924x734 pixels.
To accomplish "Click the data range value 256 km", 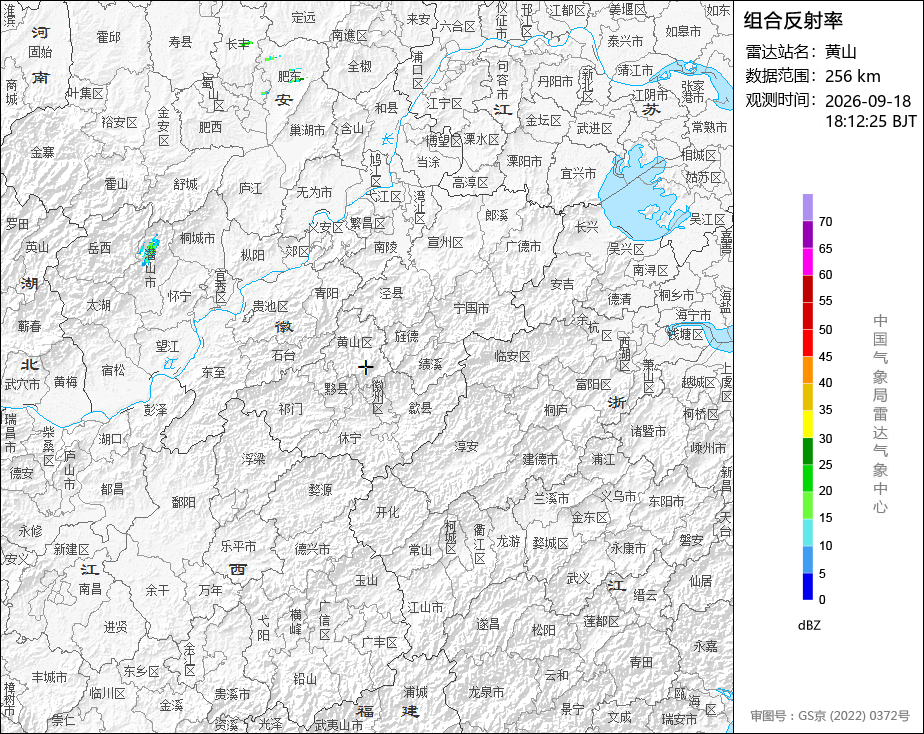I will 853,76.
